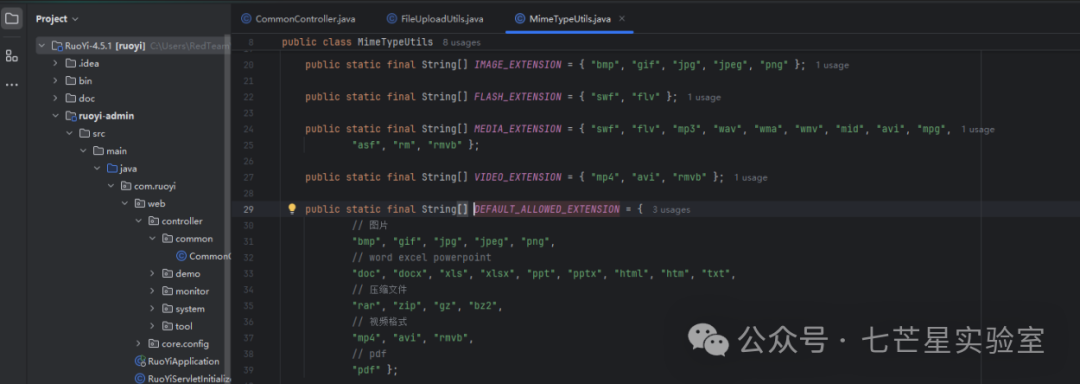Collapse the controller package
This screenshot has width=1080, height=384.
click(x=138, y=221)
